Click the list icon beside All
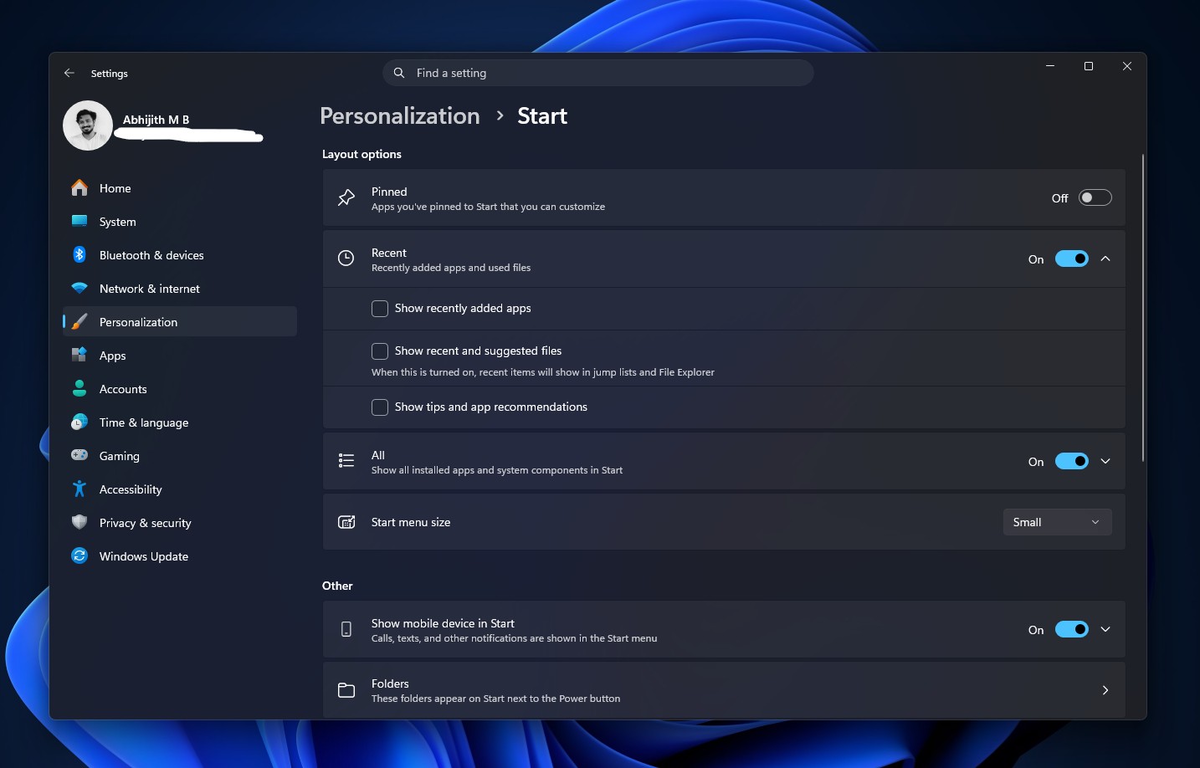The height and width of the screenshot is (768, 1200). [x=346, y=461]
